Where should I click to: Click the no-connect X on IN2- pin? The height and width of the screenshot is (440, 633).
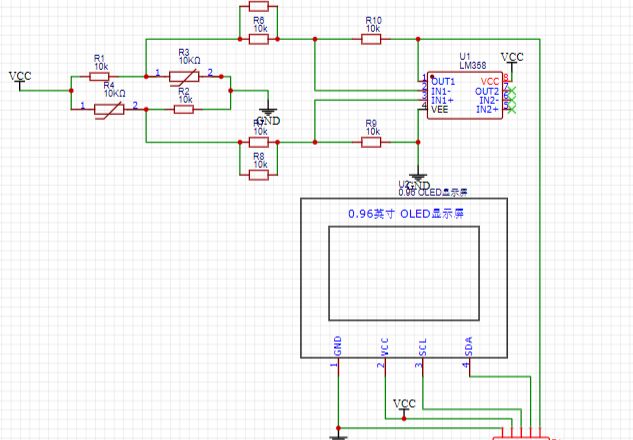(512, 100)
